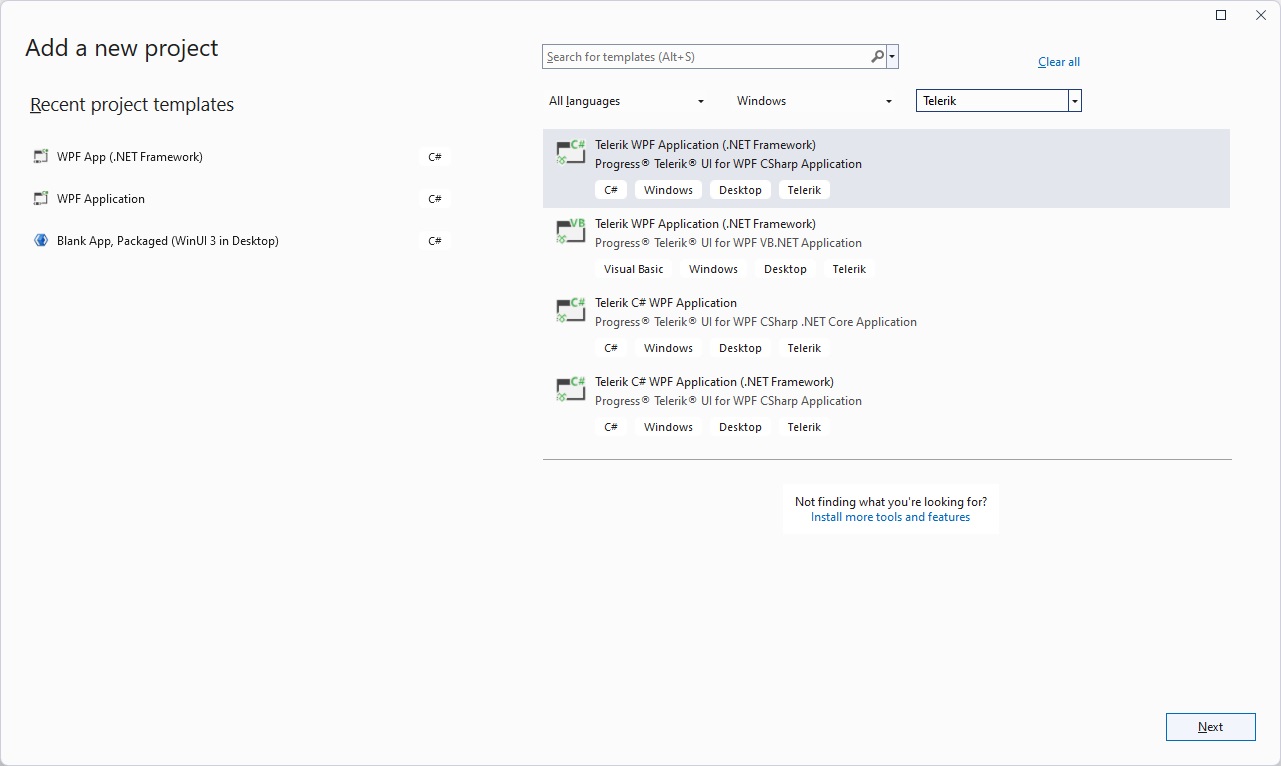The height and width of the screenshot is (766, 1281).
Task: Click the search magnifier icon
Action: click(x=875, y=56)
